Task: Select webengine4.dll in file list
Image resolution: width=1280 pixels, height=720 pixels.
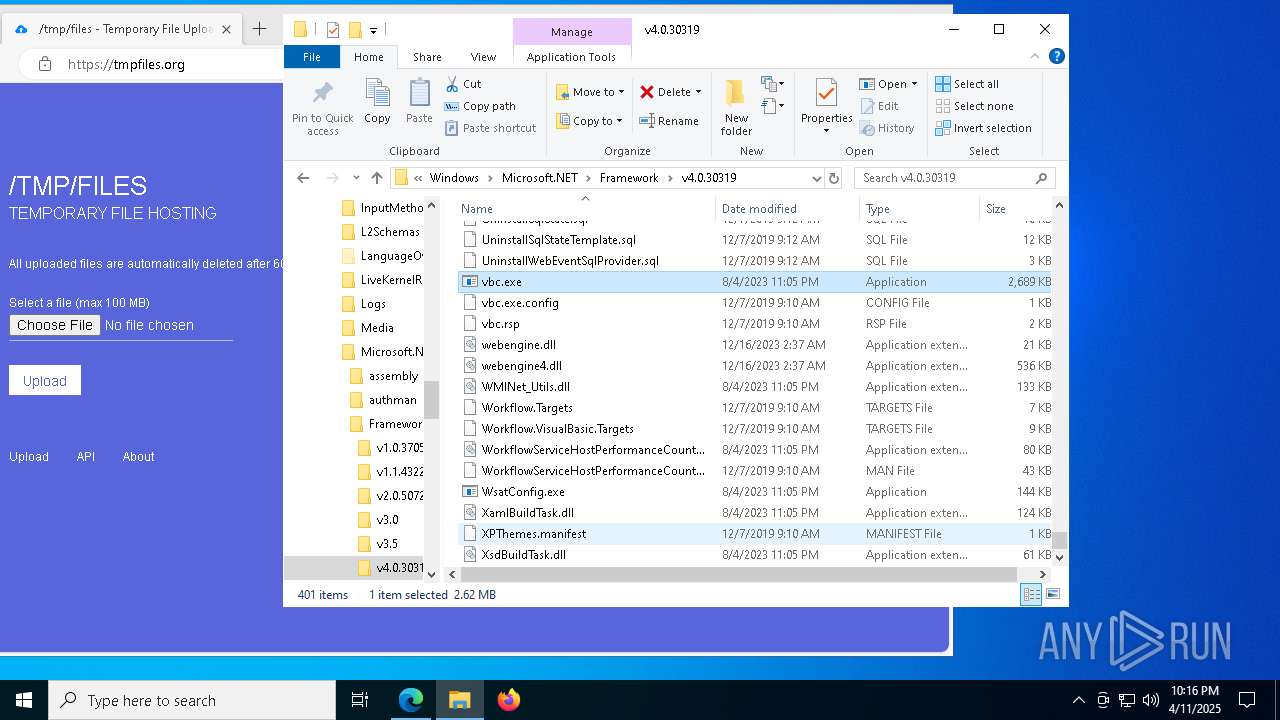Action: click(755, 366)
